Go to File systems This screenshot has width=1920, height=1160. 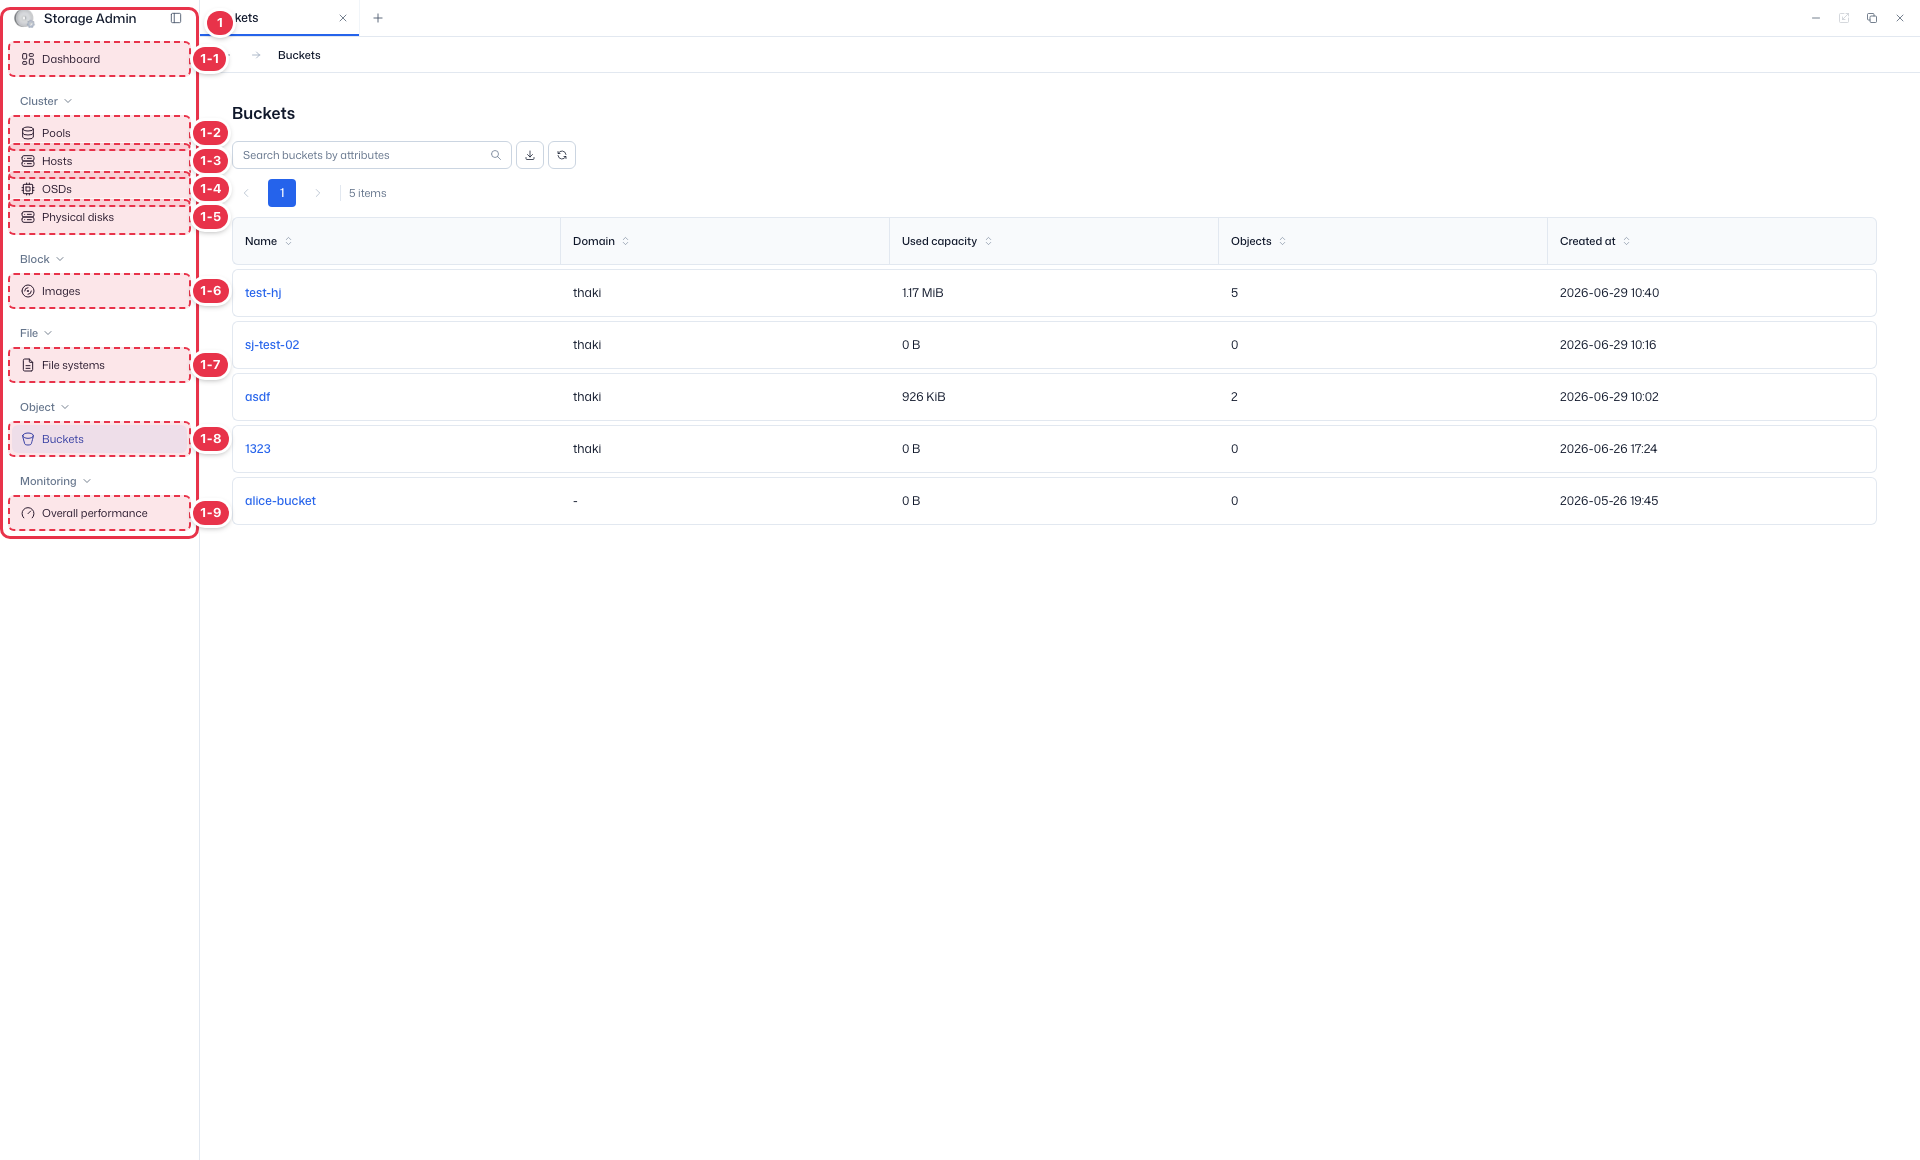click(99, 365)
